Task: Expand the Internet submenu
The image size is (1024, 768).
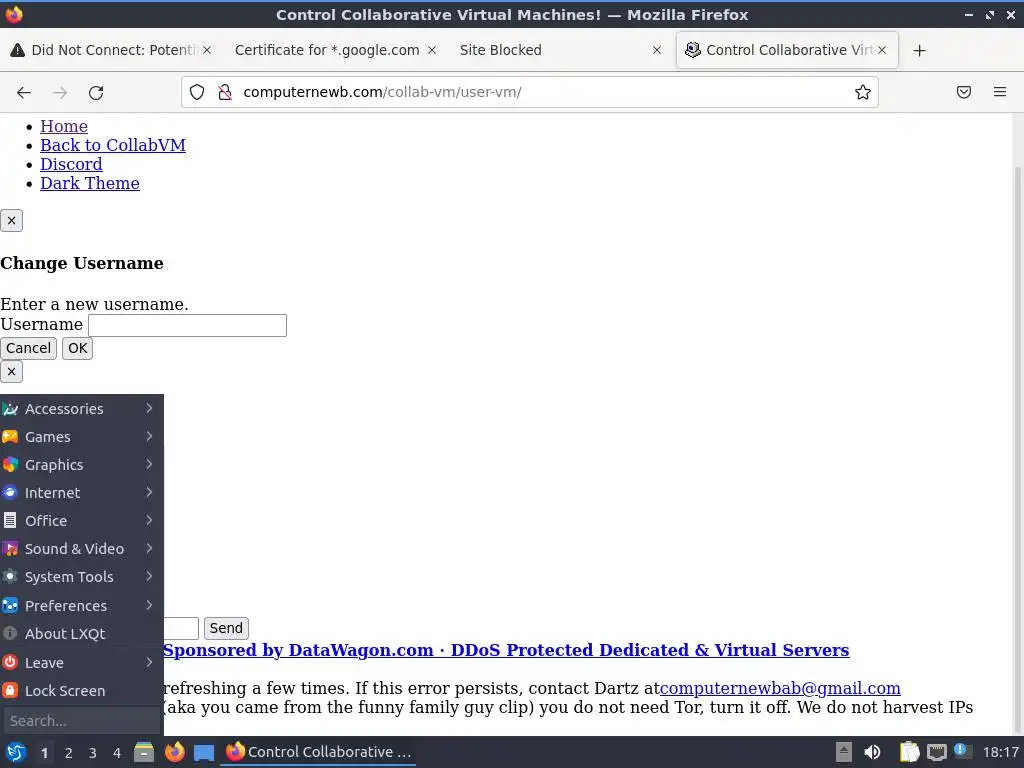Action: pos(82,493)
